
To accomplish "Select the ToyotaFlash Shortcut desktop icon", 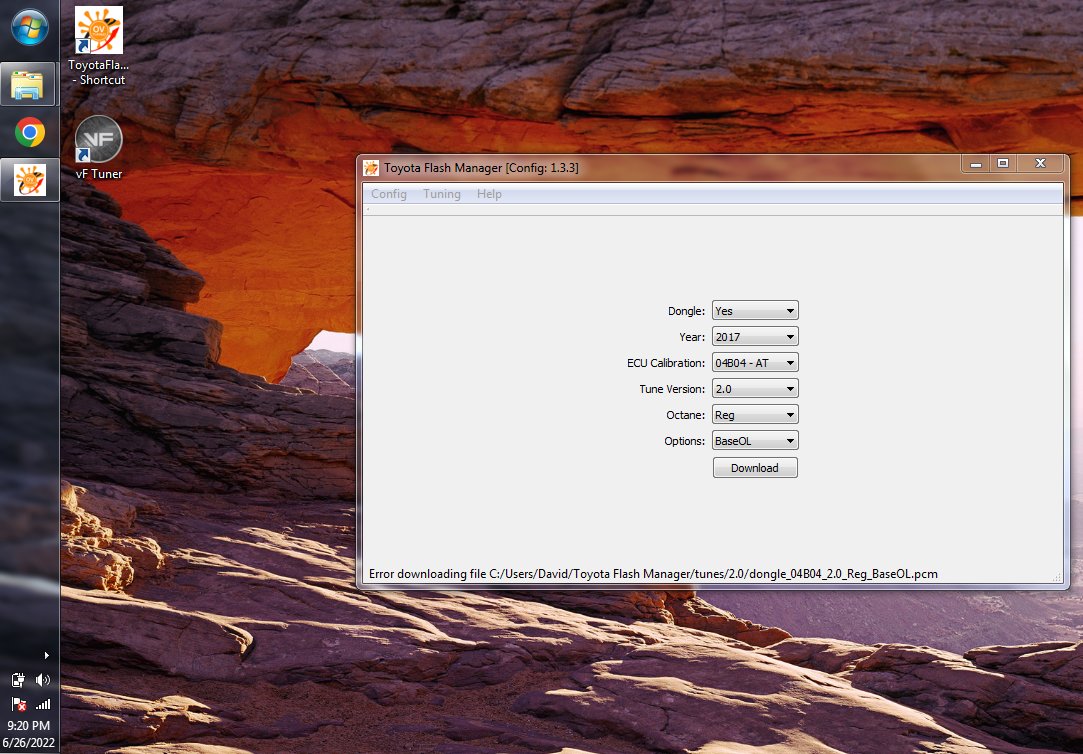I will 99,46.
